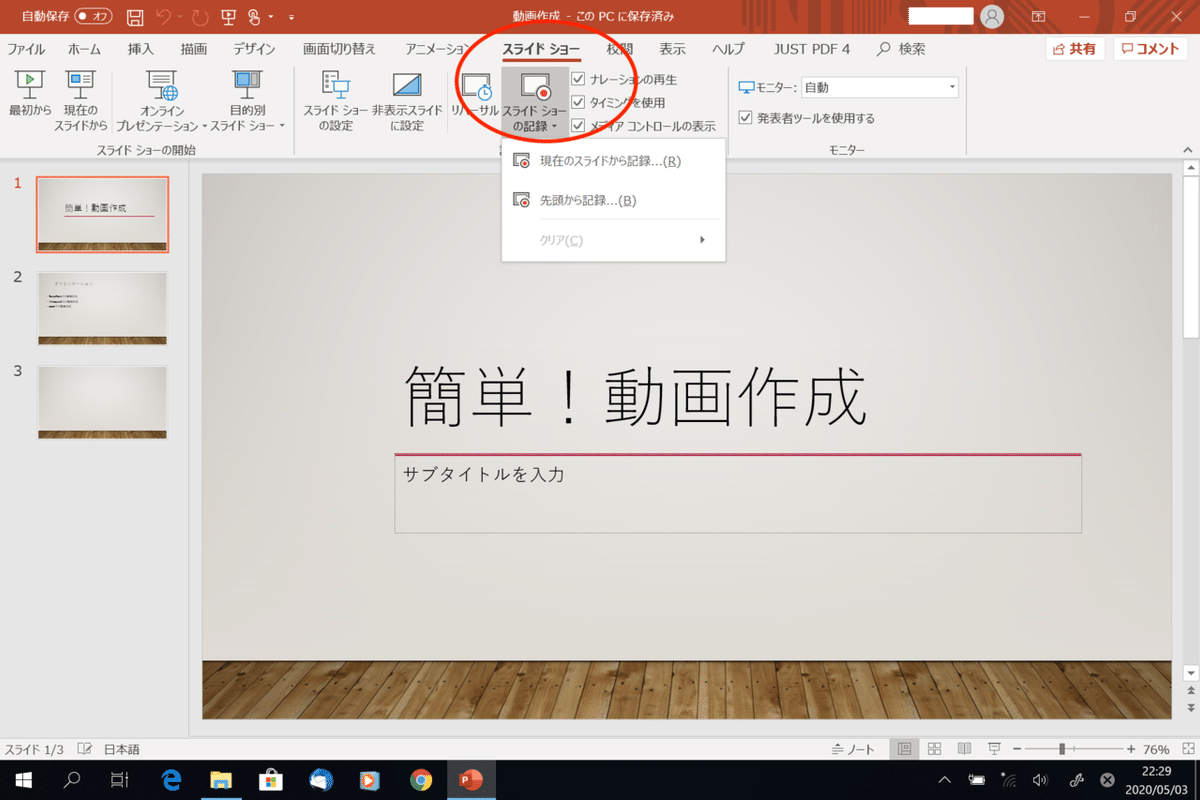This screenshot has width=1200, height=800.
Task: Open user account avatar icon
Action: [x=992, y=17]
